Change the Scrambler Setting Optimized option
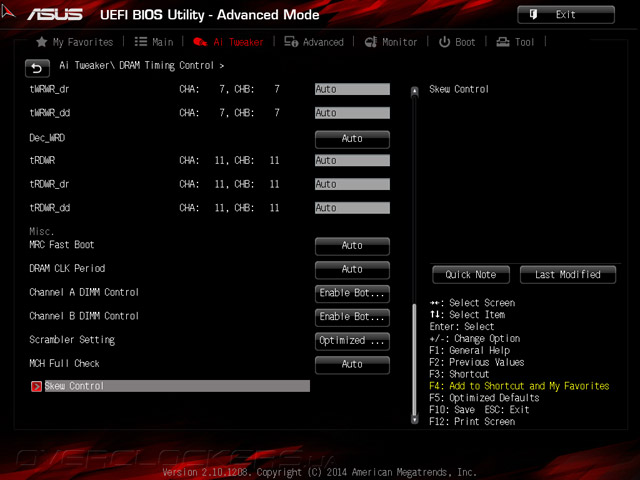The width and height of the screenshot is (640, 480). (x=352, y=341)
